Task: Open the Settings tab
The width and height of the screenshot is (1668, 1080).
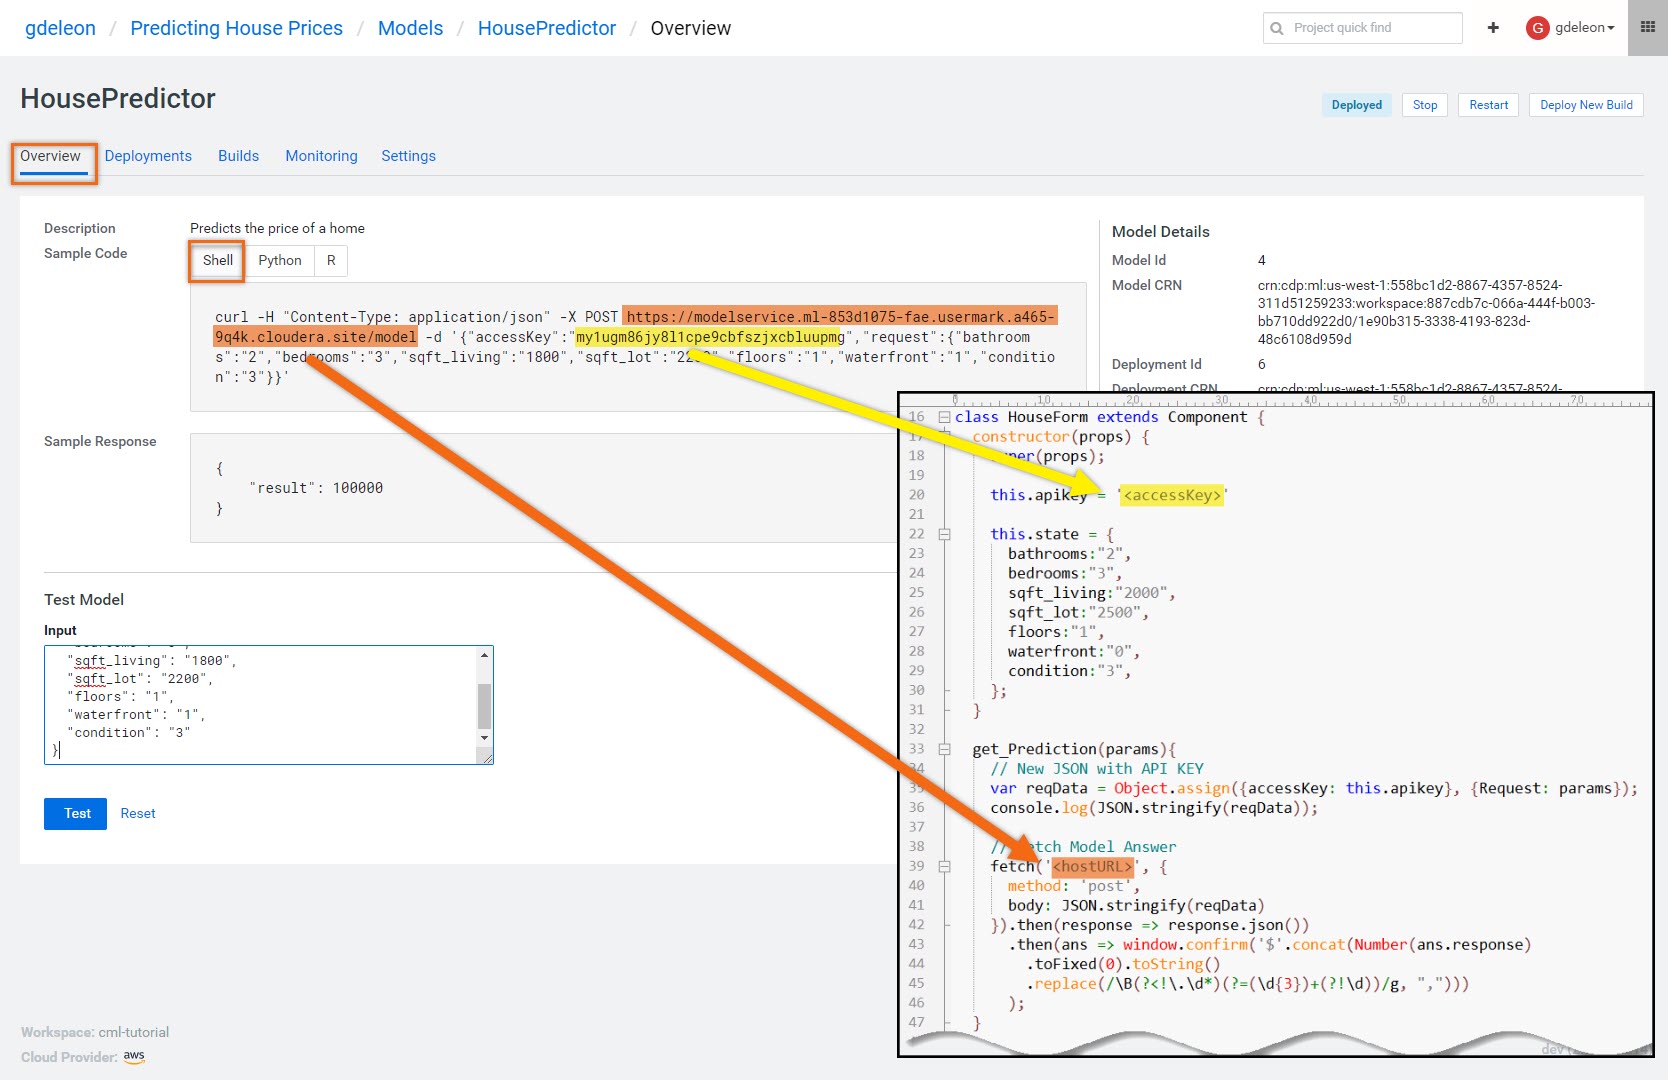Action: point(408,156)
